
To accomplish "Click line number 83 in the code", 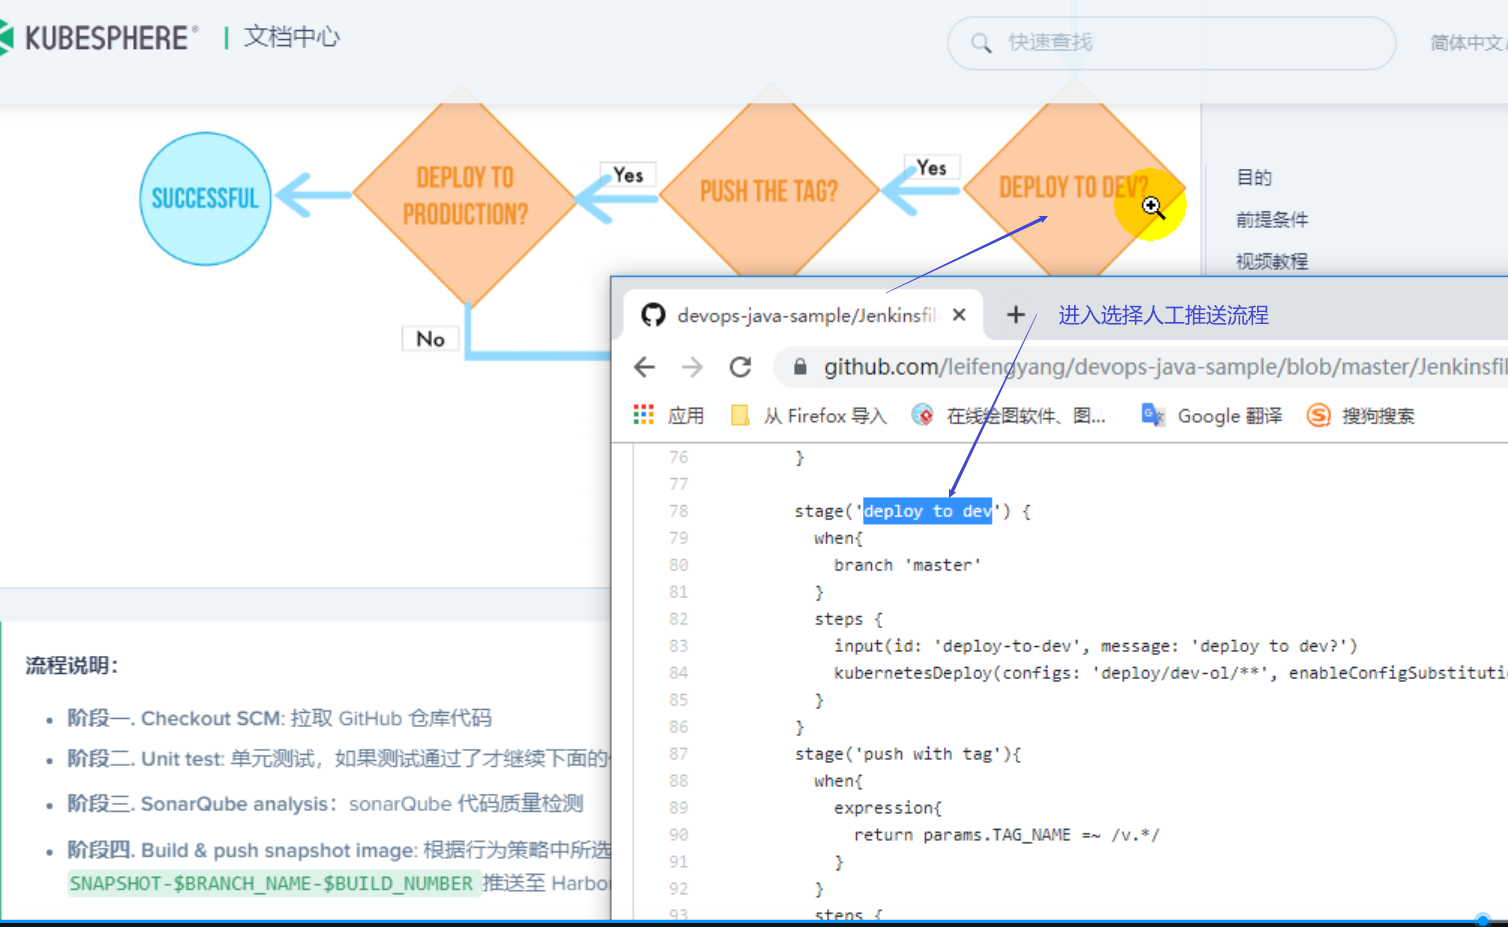I will pyautogui.click(x=679, y=646).
